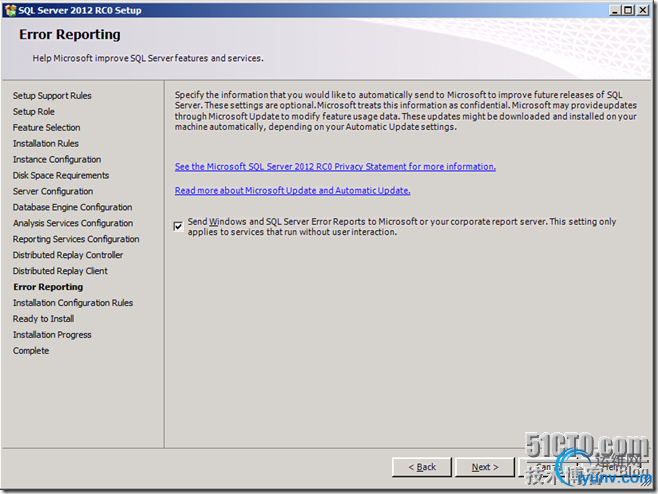The width and height of the screenshot is (658, 494).
Task: Click the Error Reporting page heading
Action: coord(70,34)
